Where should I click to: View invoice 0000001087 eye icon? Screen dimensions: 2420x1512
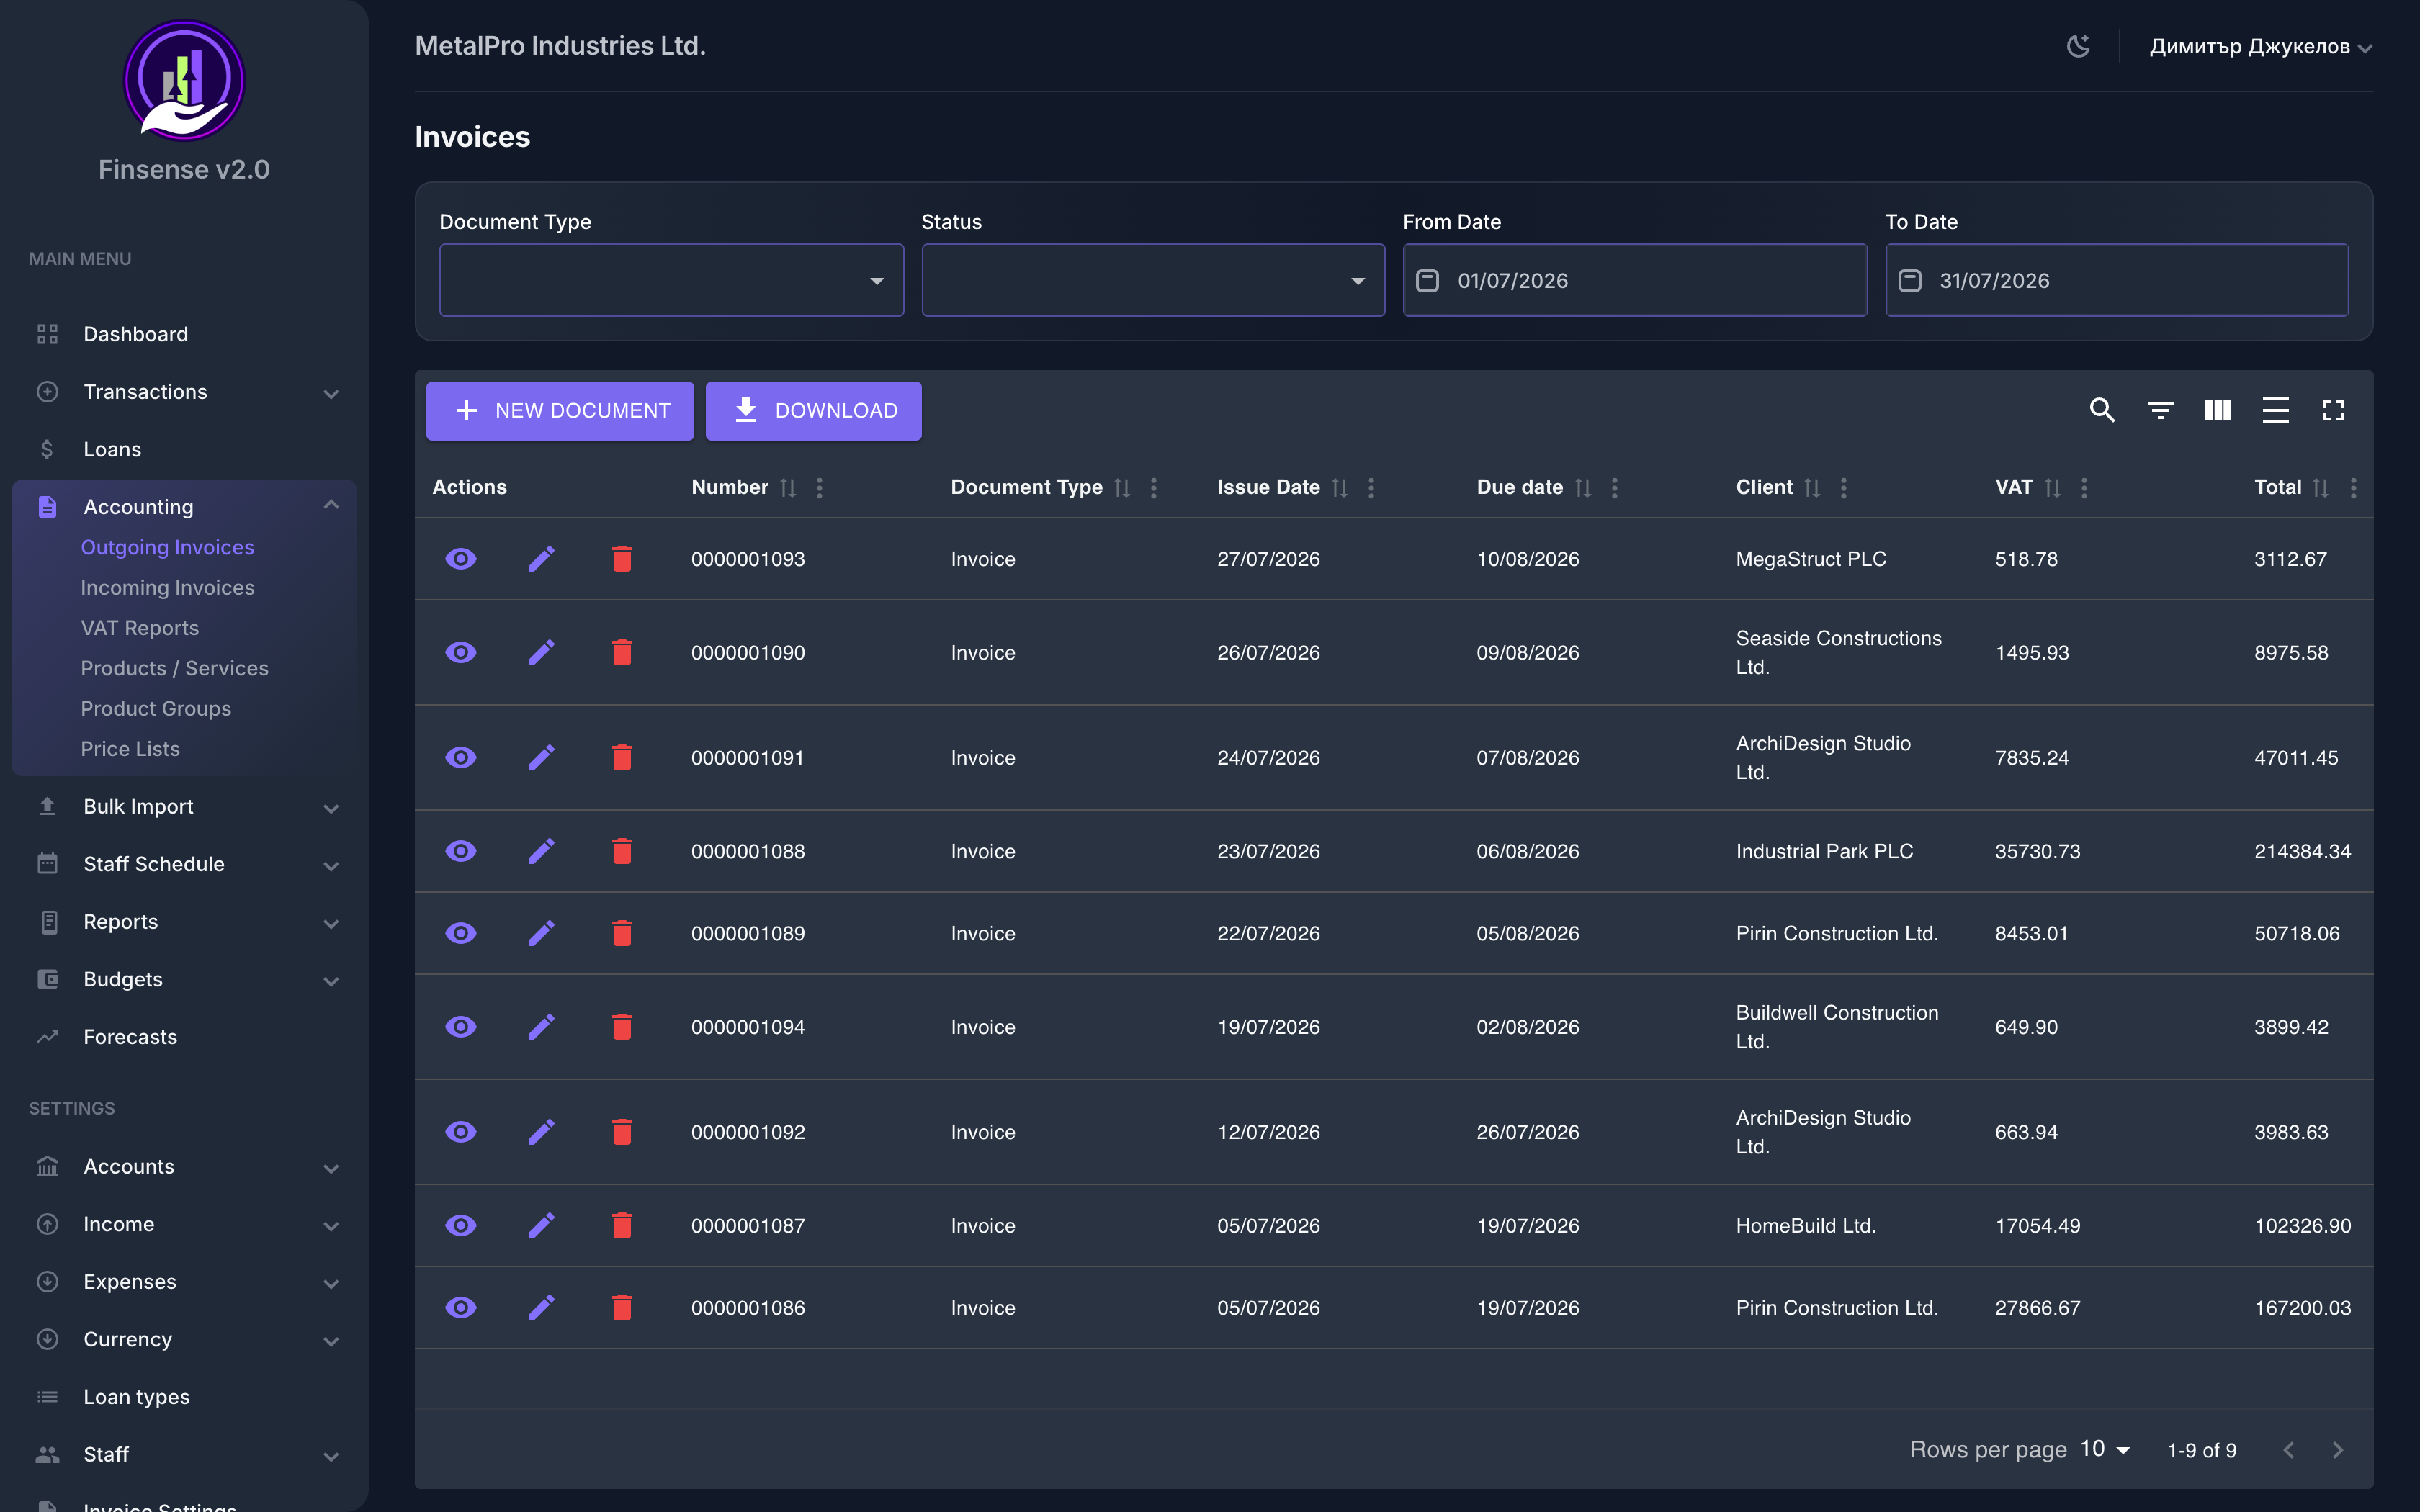(x=461, y=1225)
